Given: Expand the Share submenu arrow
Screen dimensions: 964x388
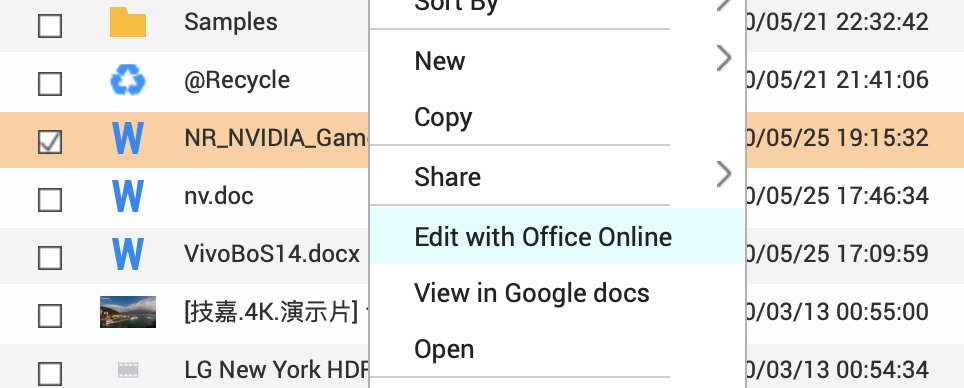Looking at the screenshot, I should pos(724,175).
